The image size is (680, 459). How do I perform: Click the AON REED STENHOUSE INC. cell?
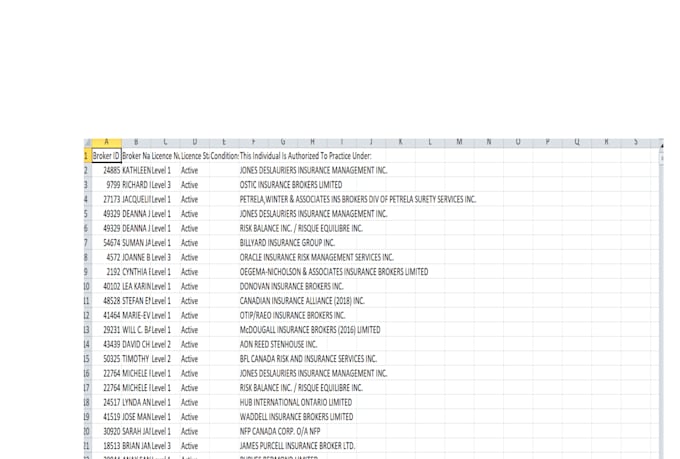tap(278, 344)
